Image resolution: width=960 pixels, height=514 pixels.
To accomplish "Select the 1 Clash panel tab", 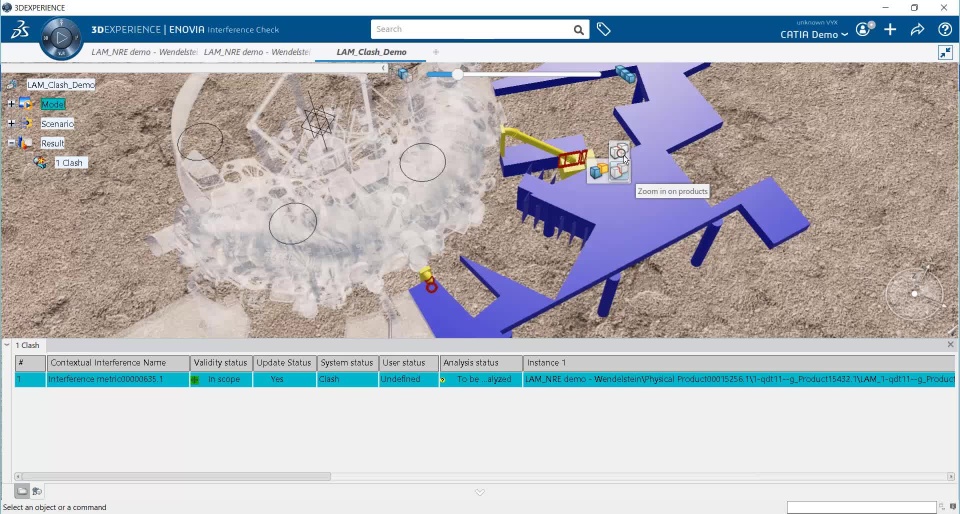I will tap(28, 345).
